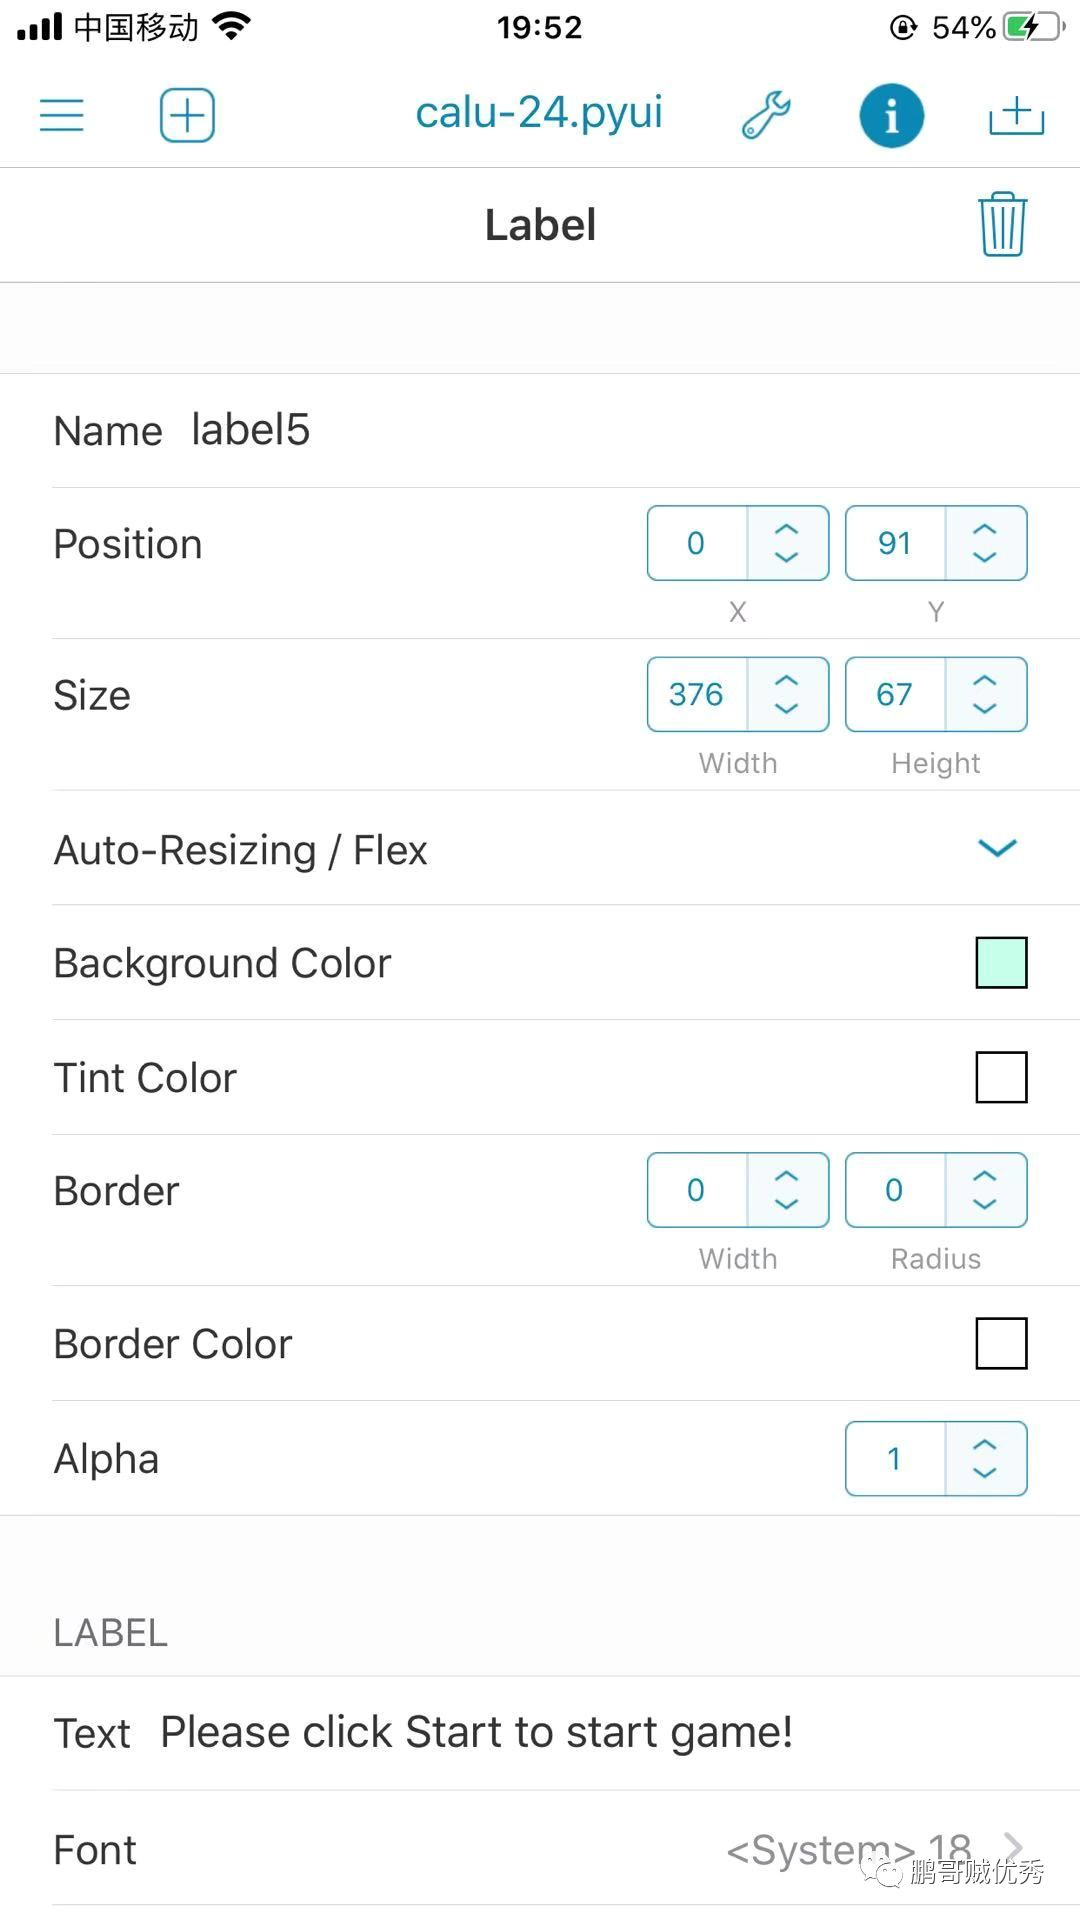Image resolution: width=1080 pixels, height=1920 pixels.
Task: Edit the Name field label5
Action: (x=251, y=430)
